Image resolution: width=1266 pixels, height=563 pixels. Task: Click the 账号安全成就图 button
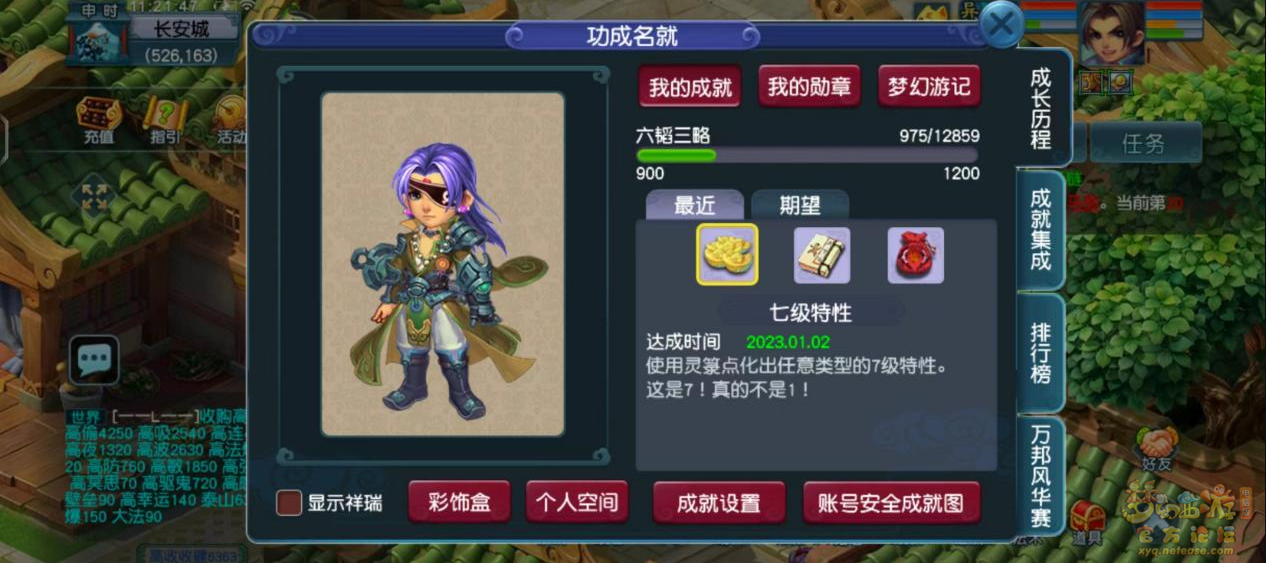tap(892, 503)
